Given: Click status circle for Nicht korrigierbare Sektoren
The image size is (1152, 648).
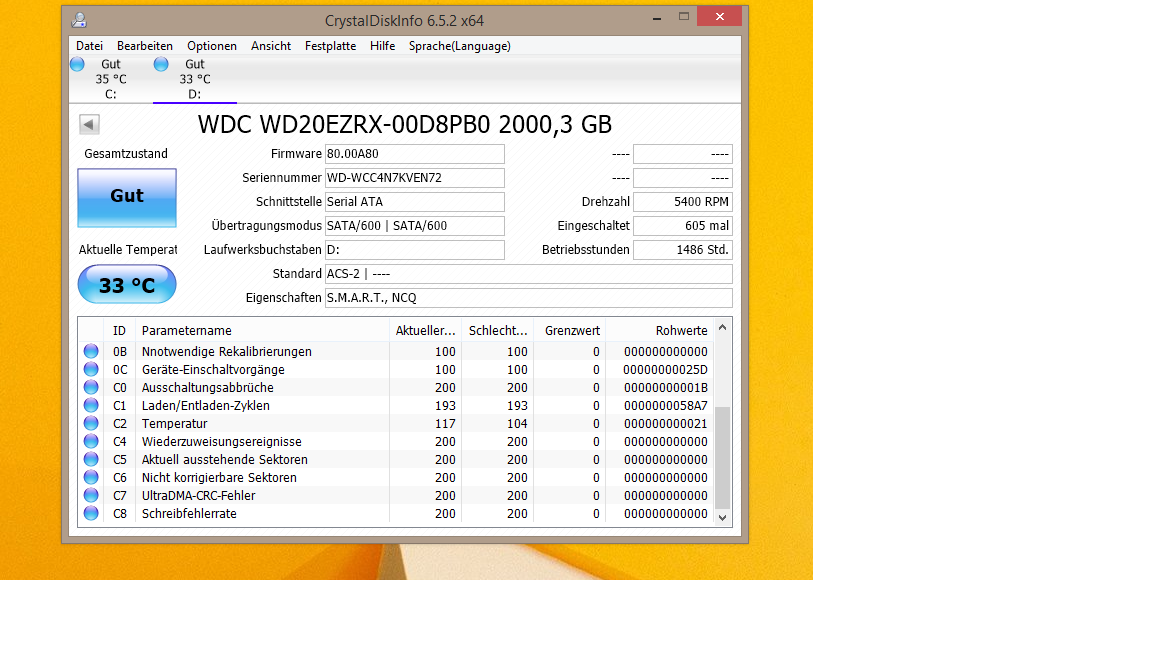Looking at the screenshot, I should (91, 478).
